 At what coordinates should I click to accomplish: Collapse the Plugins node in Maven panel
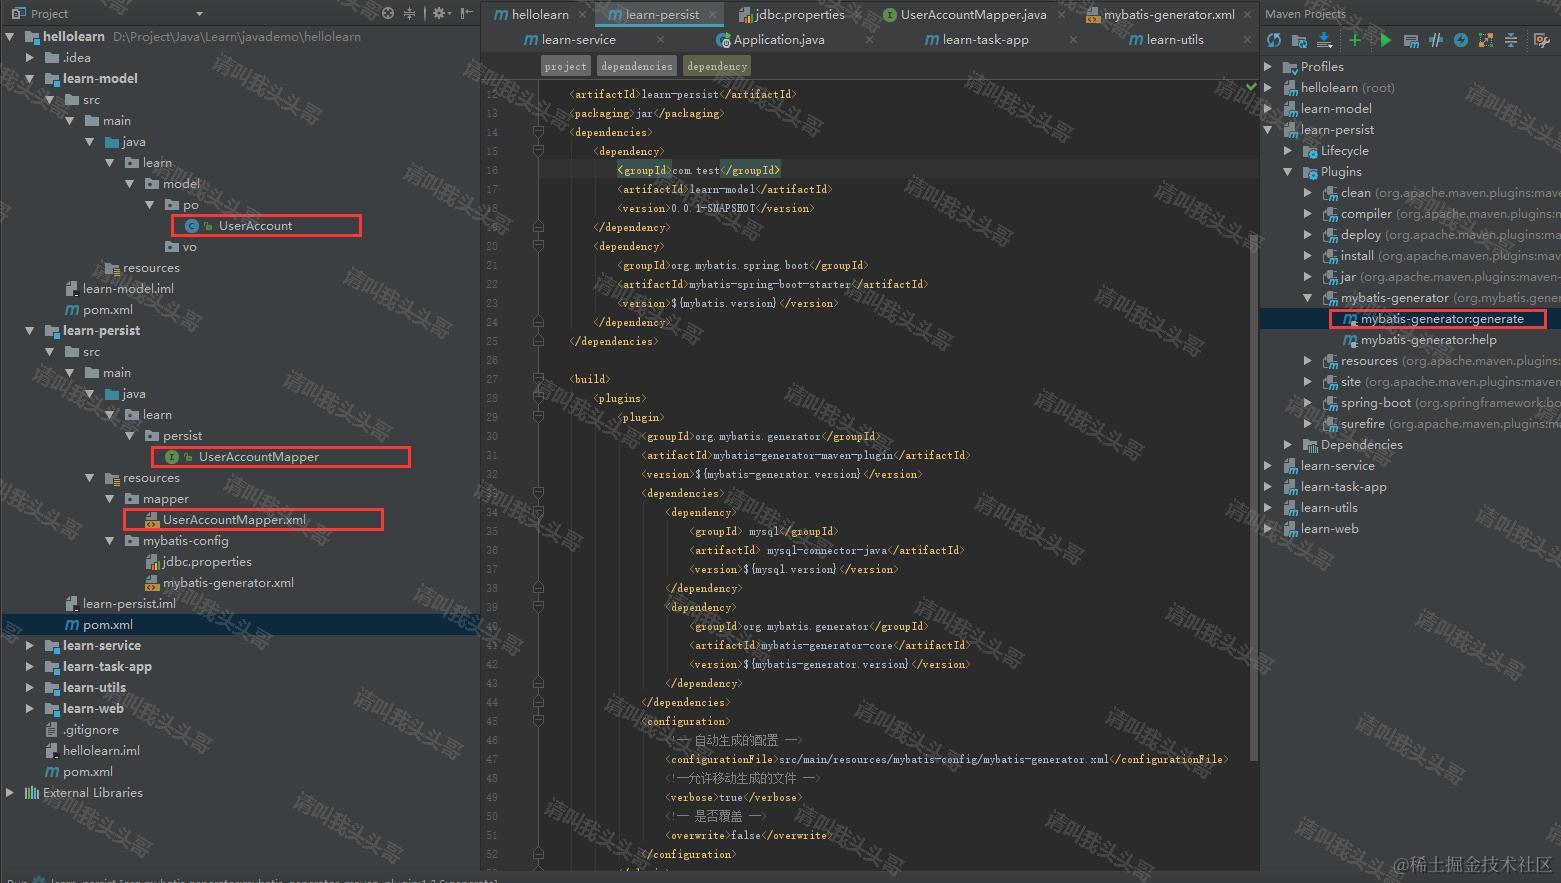coord(1288,171)
